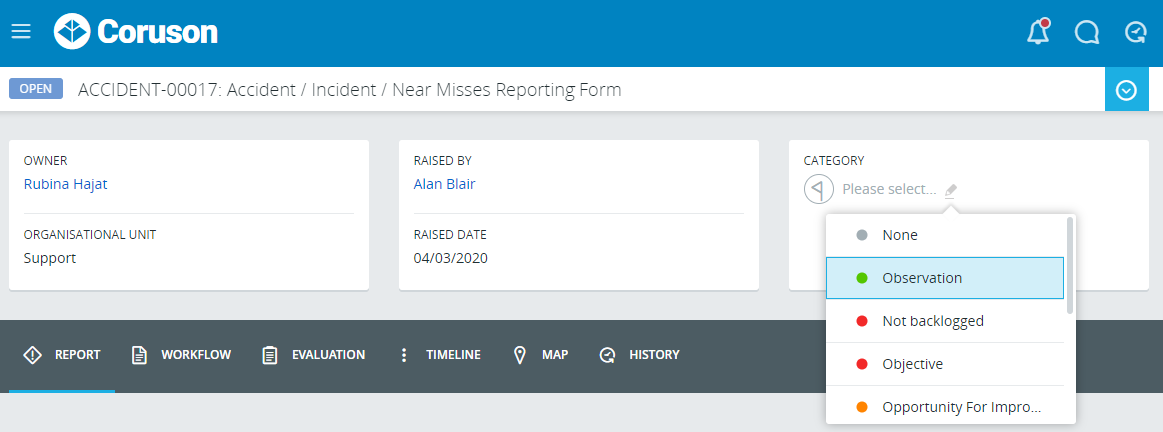1163x432 pixels.
Task: Open owner Rubina Hajat's profile
Action: click(x=65, y=184)
